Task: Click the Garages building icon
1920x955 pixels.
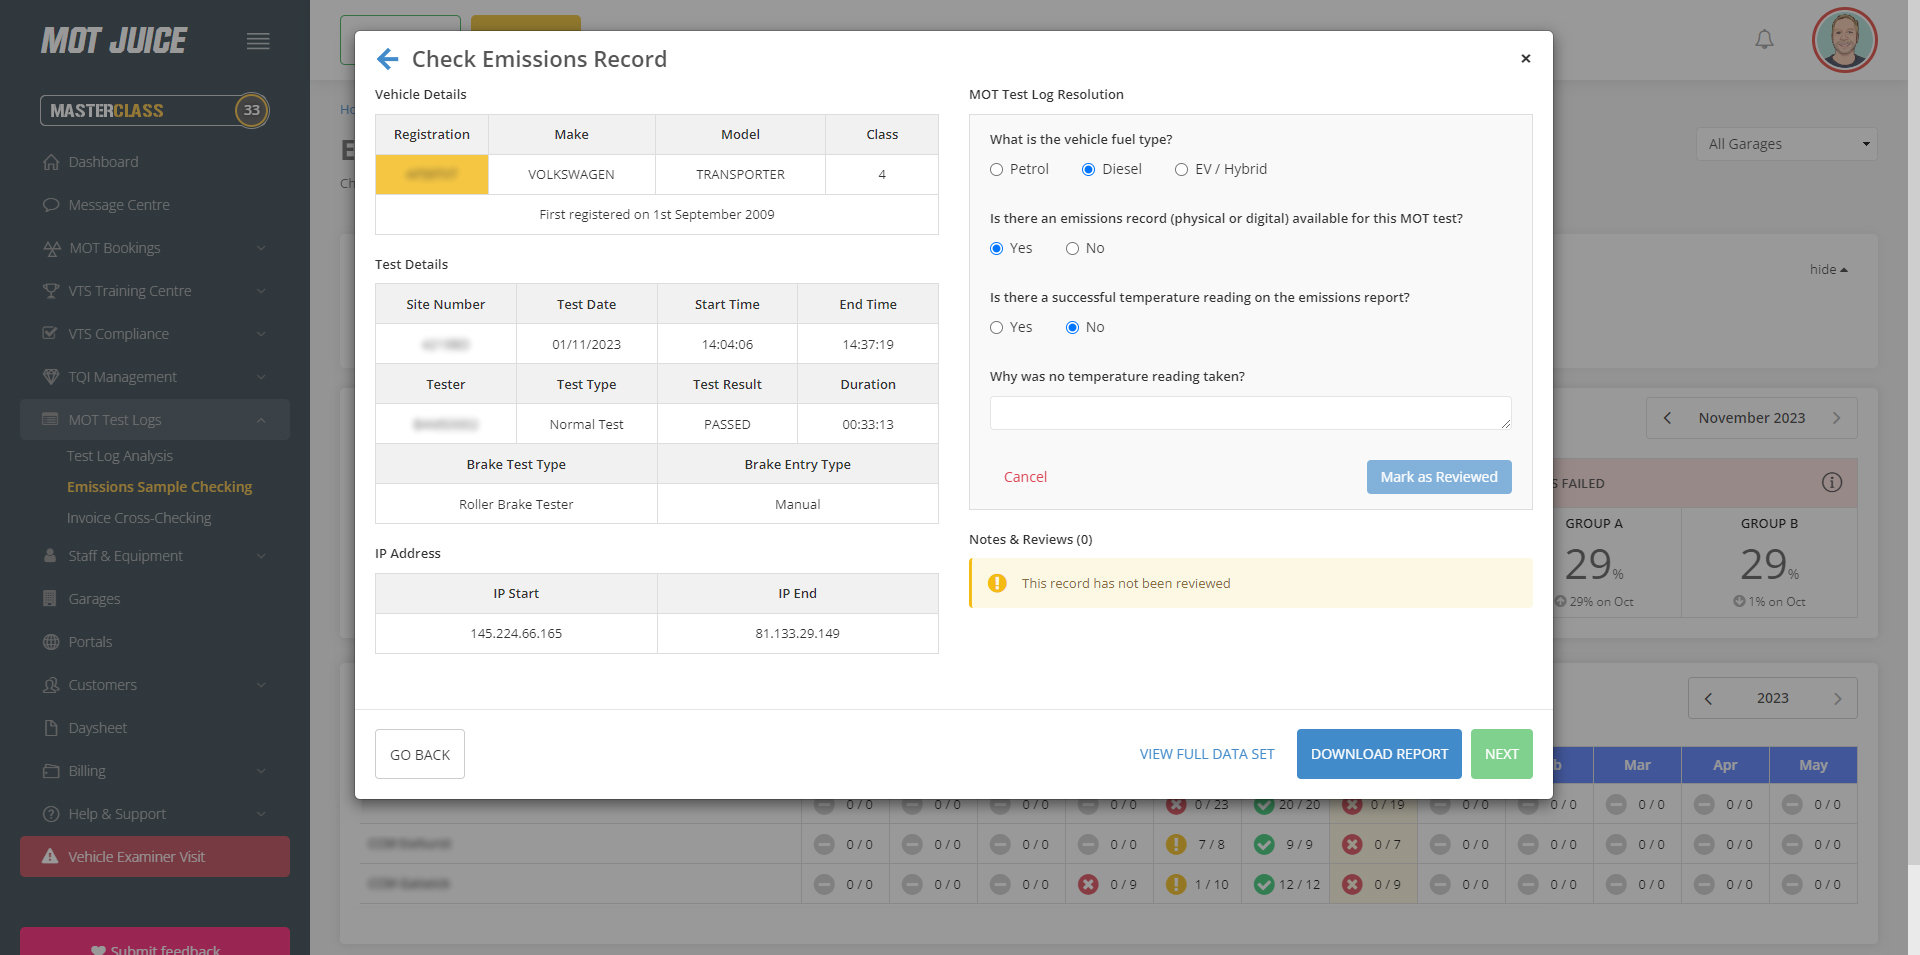Action: pos(50,598)
